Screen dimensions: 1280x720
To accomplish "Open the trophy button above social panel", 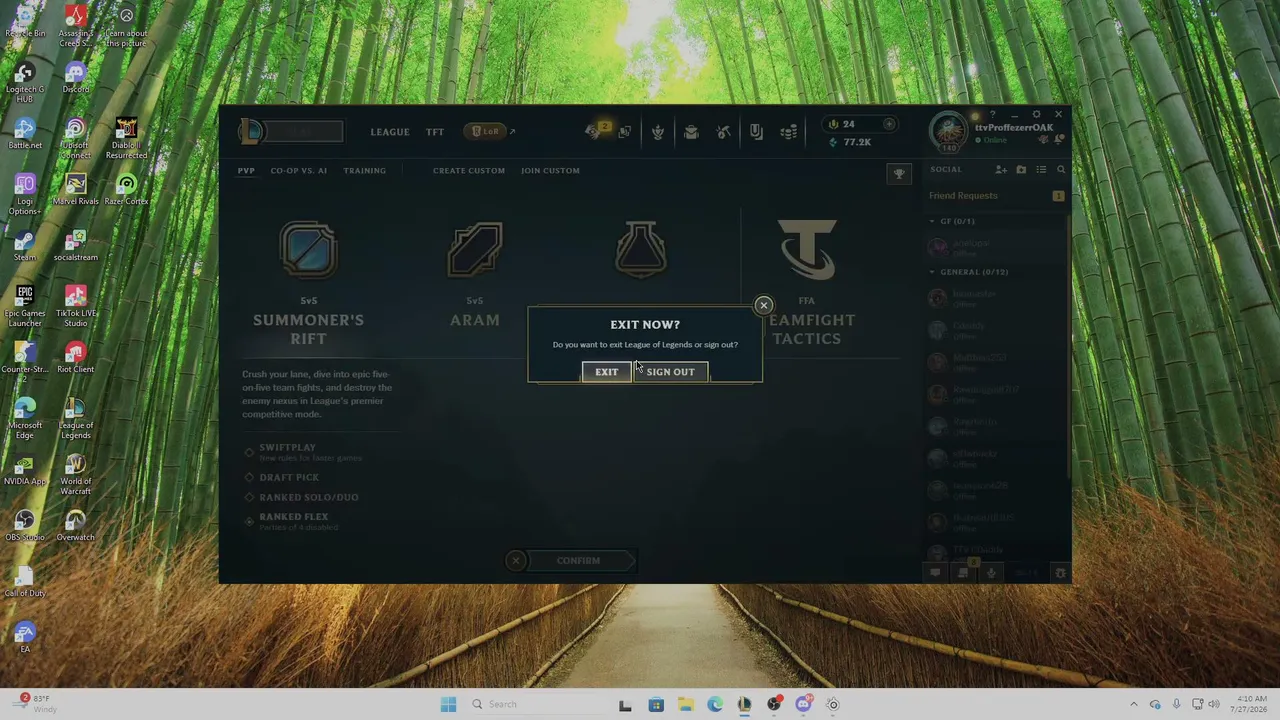I will (899, 174).
